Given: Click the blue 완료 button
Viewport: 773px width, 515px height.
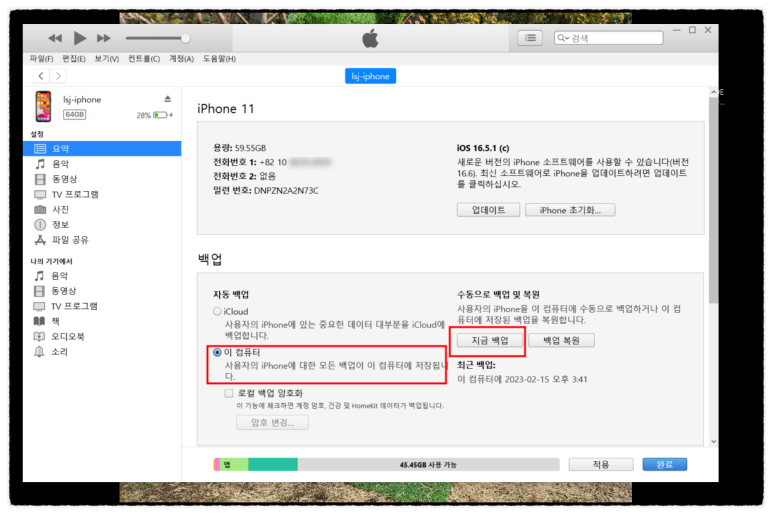Looking at the screenshot, I should [665, 464].
